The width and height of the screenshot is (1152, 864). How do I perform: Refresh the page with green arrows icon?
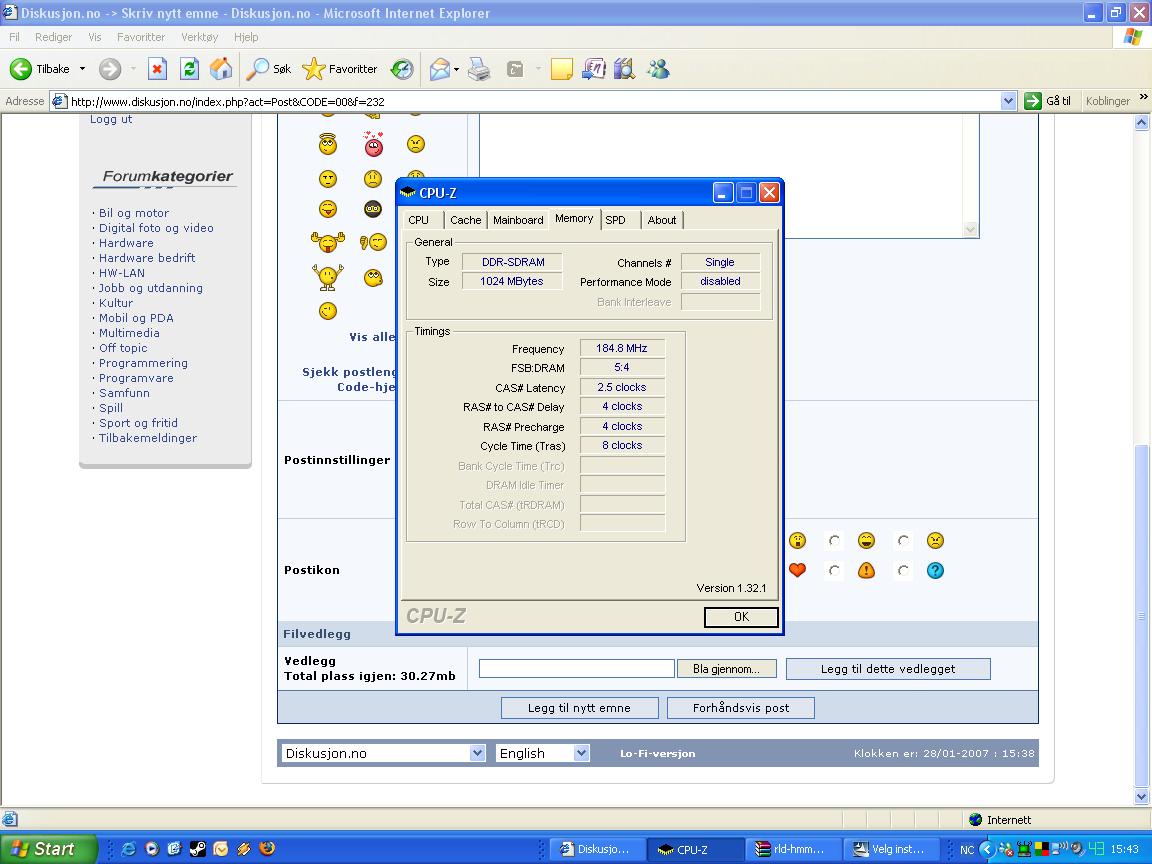[x=190, y=69]
